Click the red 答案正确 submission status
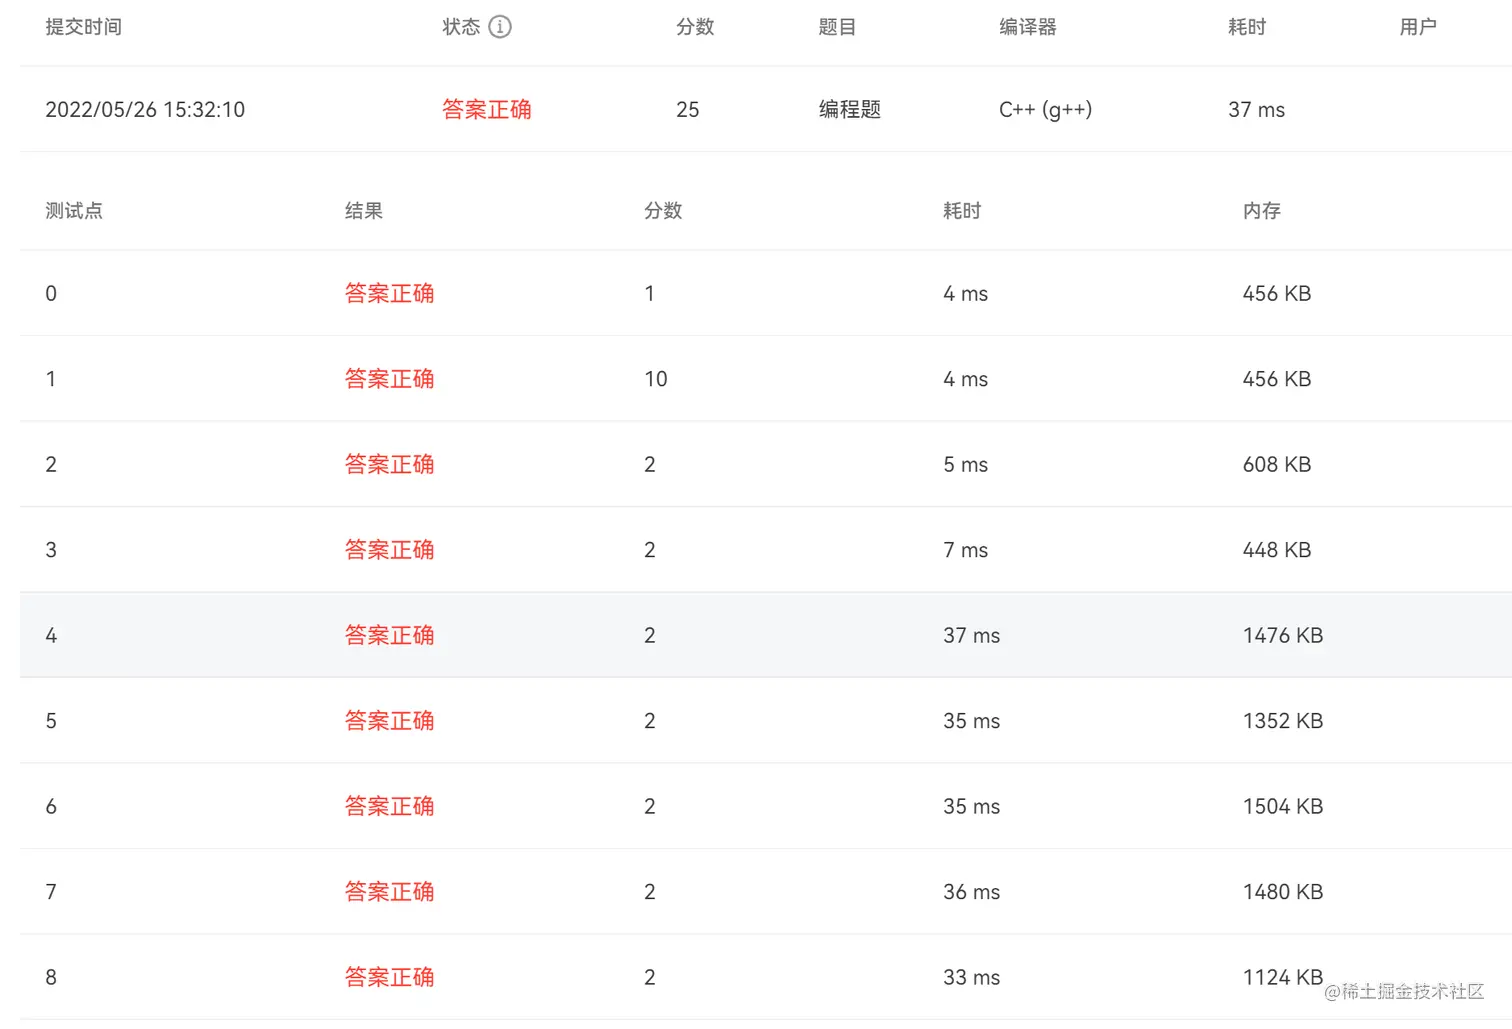 pyautogui.click(x=486, y=109)
